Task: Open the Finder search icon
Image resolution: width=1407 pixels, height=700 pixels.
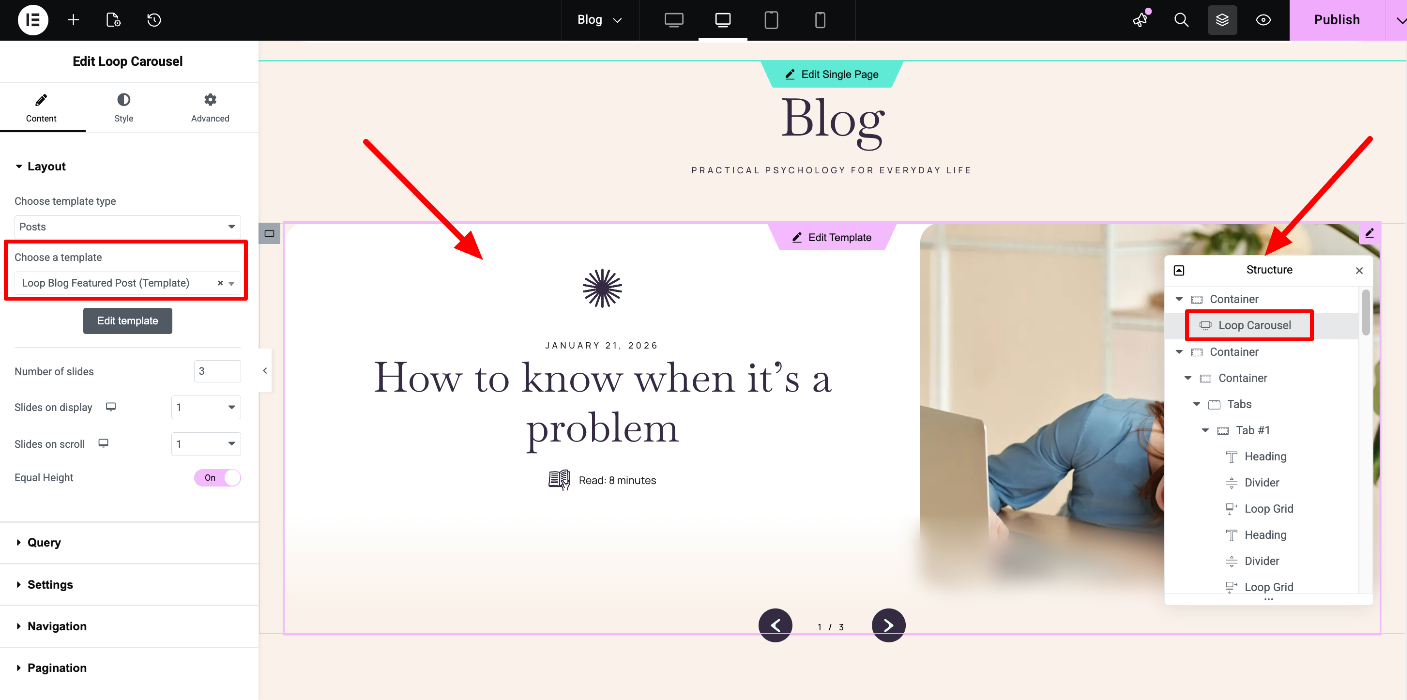Action: pyautogui.click(x=1181, y=20)
